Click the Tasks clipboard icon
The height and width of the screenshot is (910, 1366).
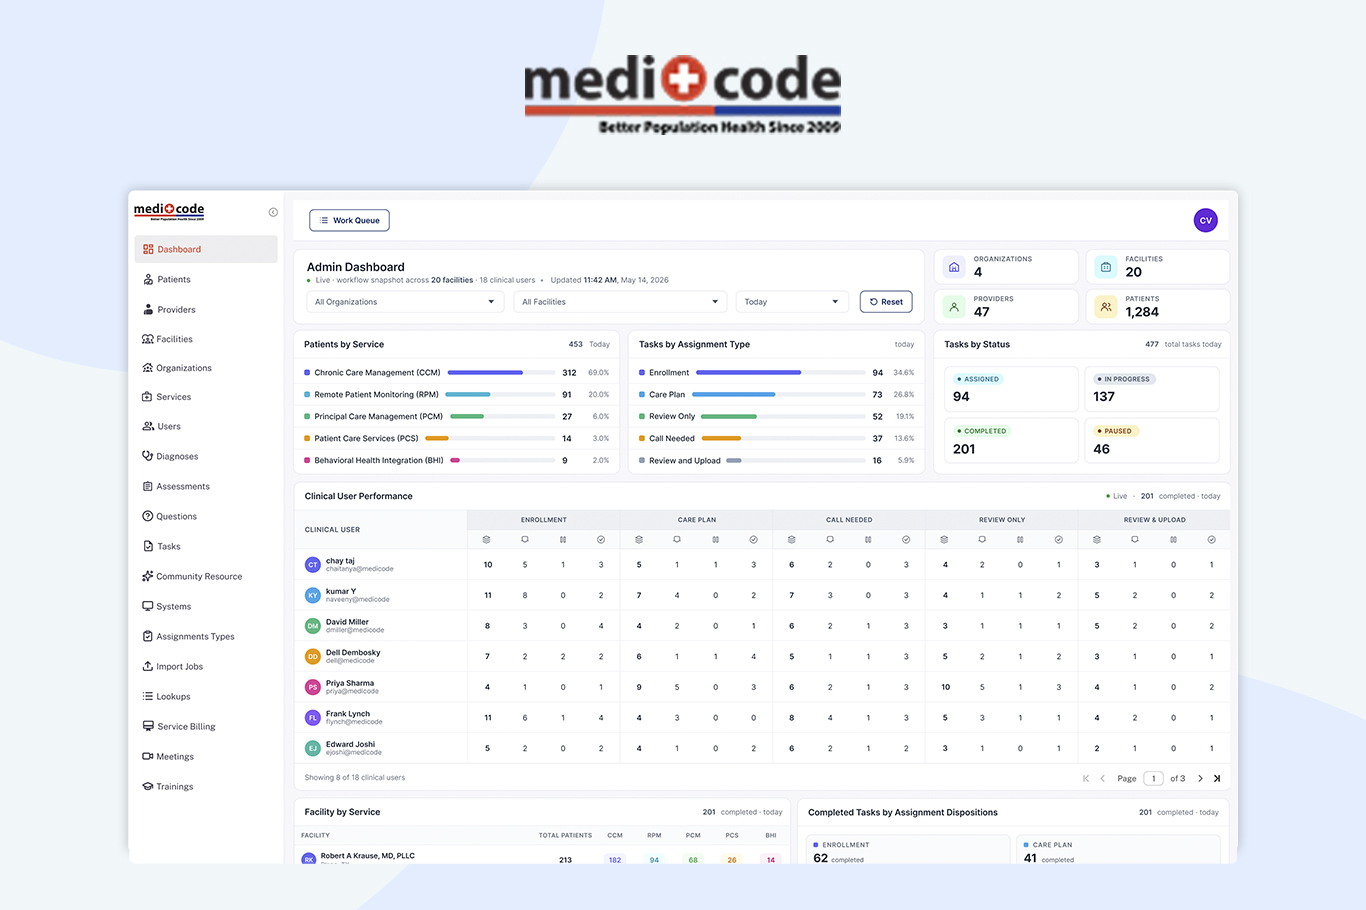[x=148, y=546]
